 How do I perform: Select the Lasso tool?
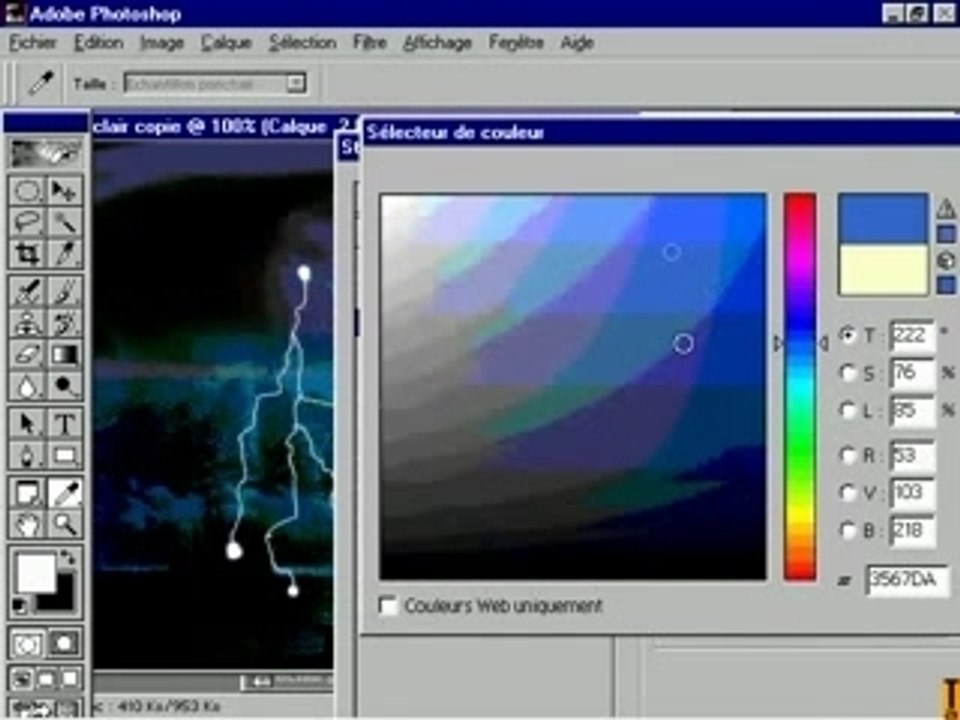point(26,222)
